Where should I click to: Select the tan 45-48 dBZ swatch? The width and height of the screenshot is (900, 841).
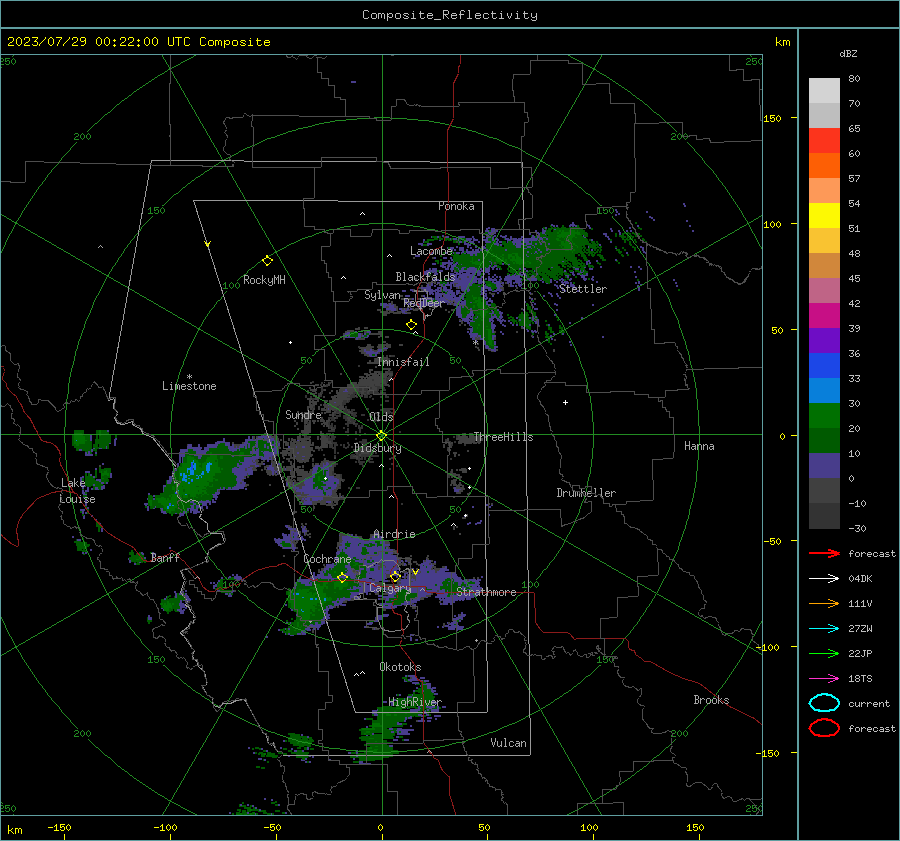tap(824, 266)
